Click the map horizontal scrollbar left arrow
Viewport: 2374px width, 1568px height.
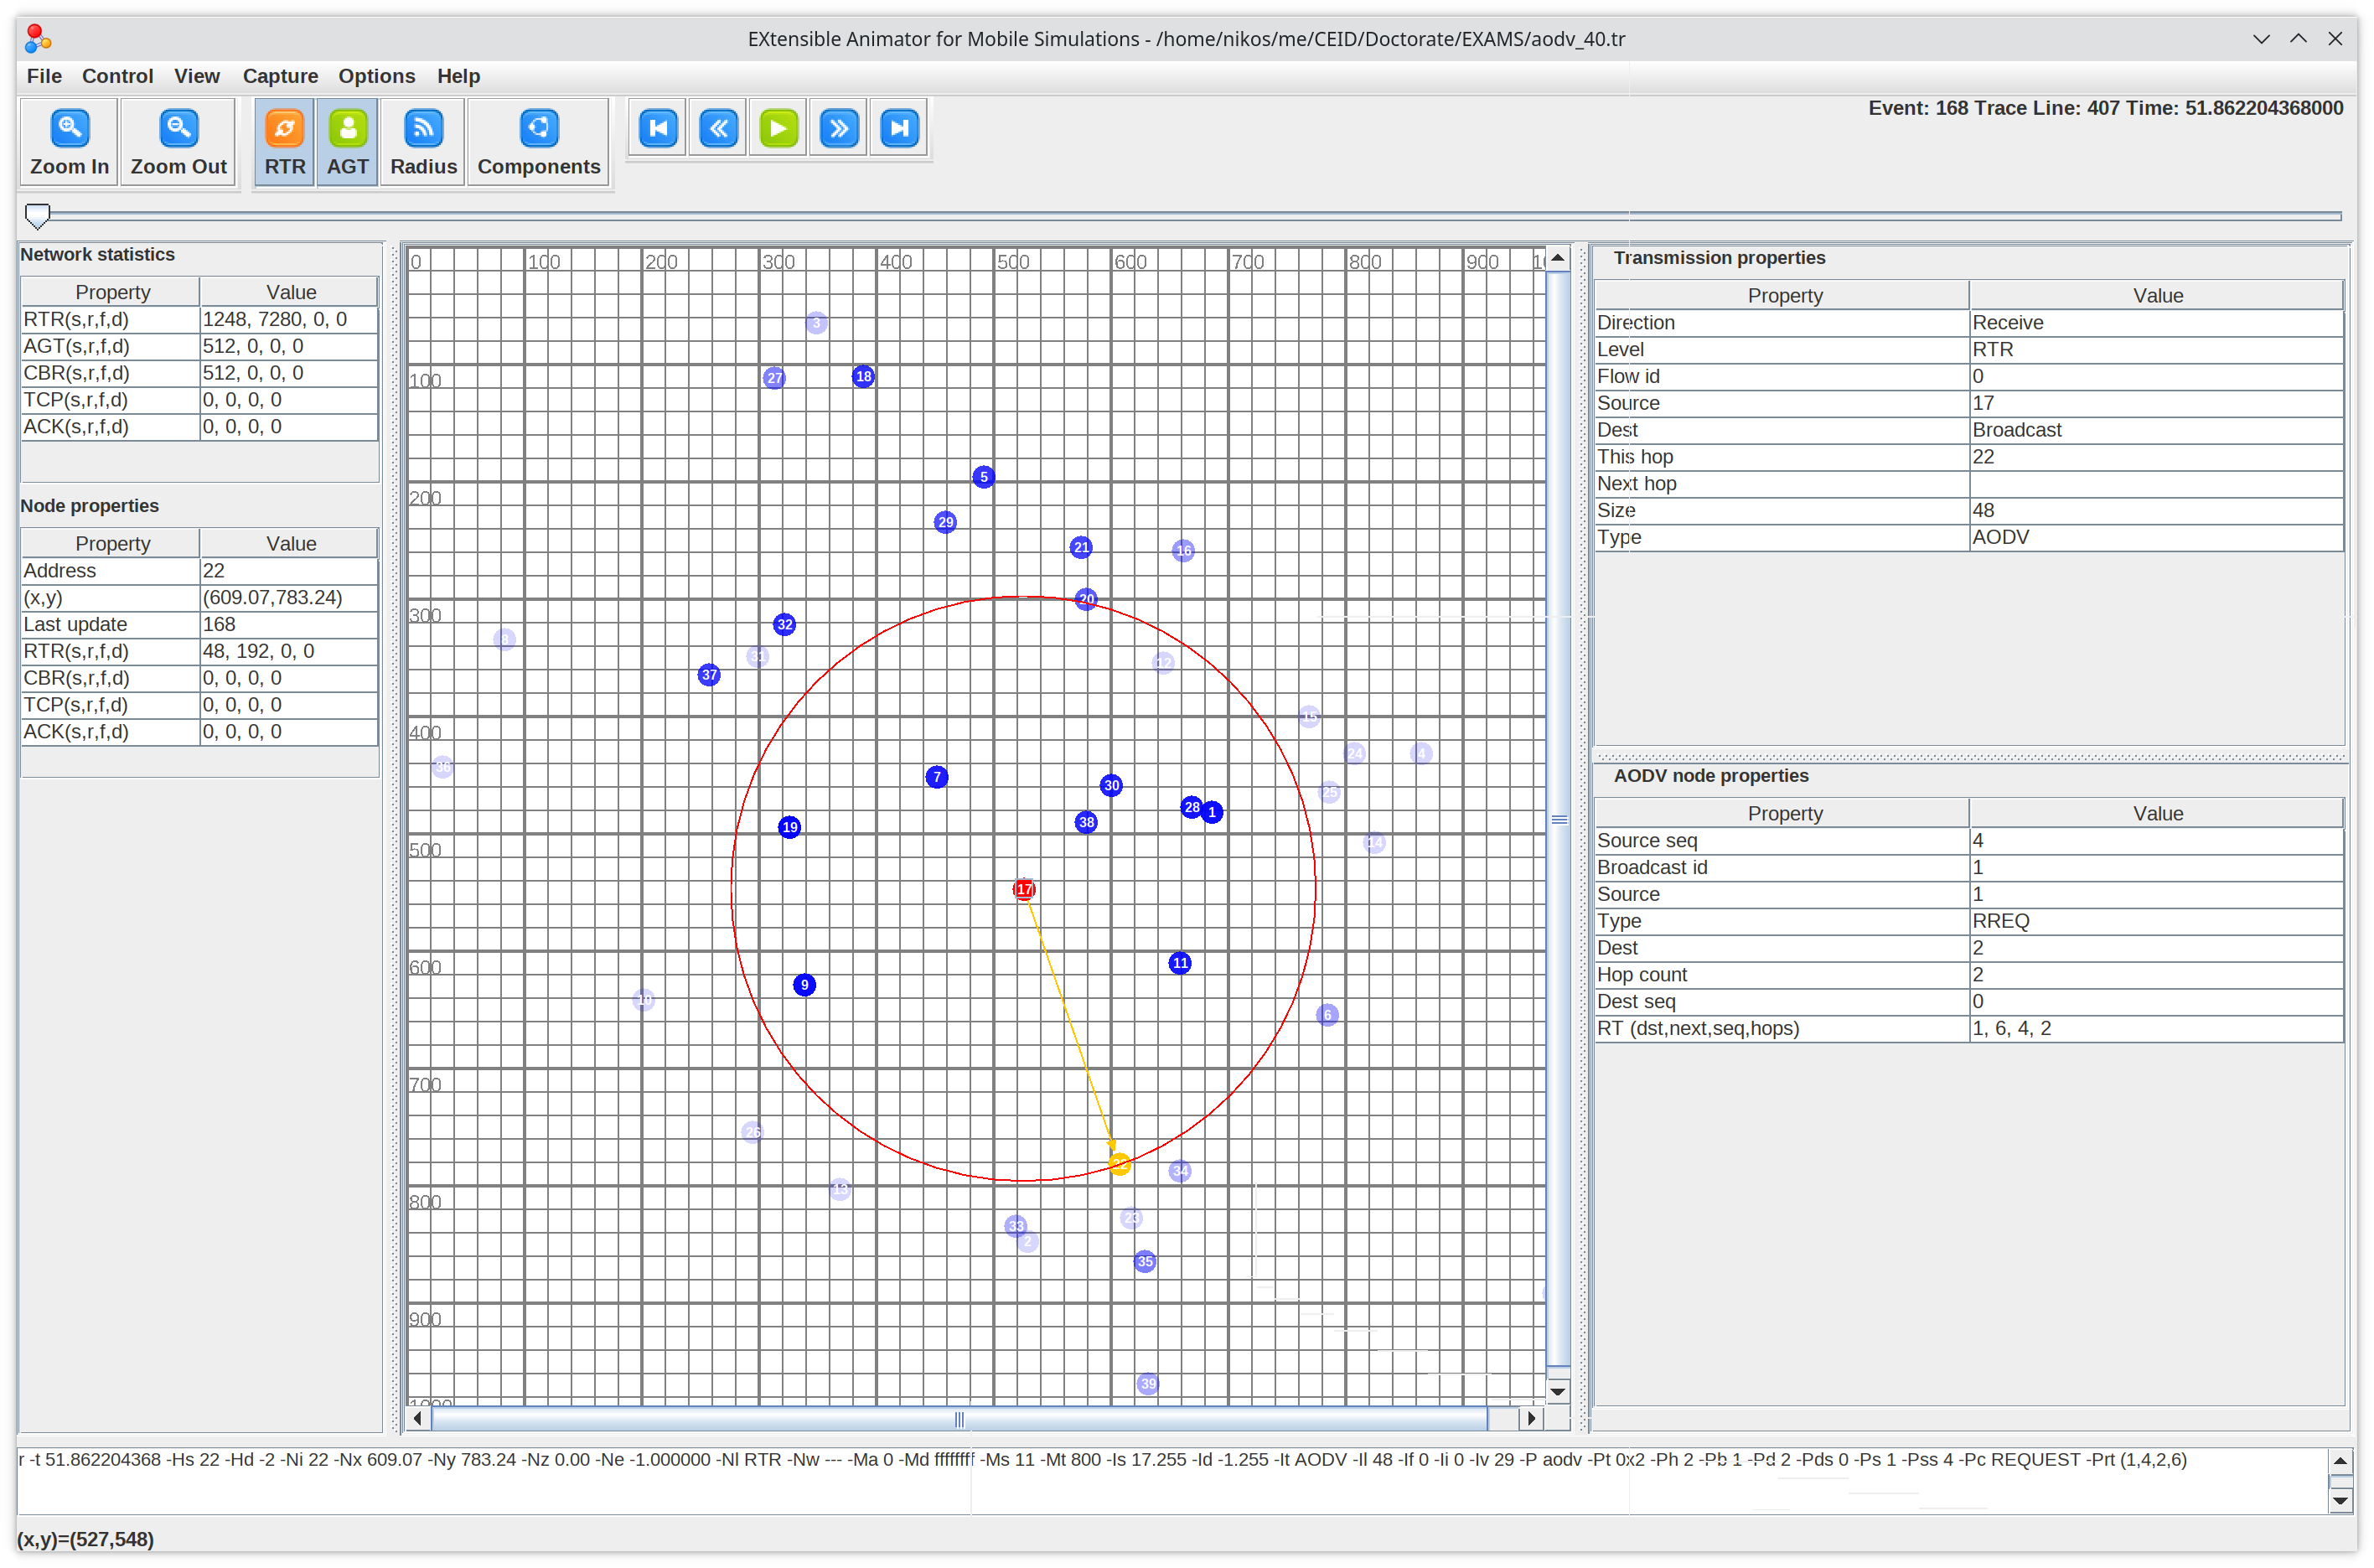(x=418, y=1418)
